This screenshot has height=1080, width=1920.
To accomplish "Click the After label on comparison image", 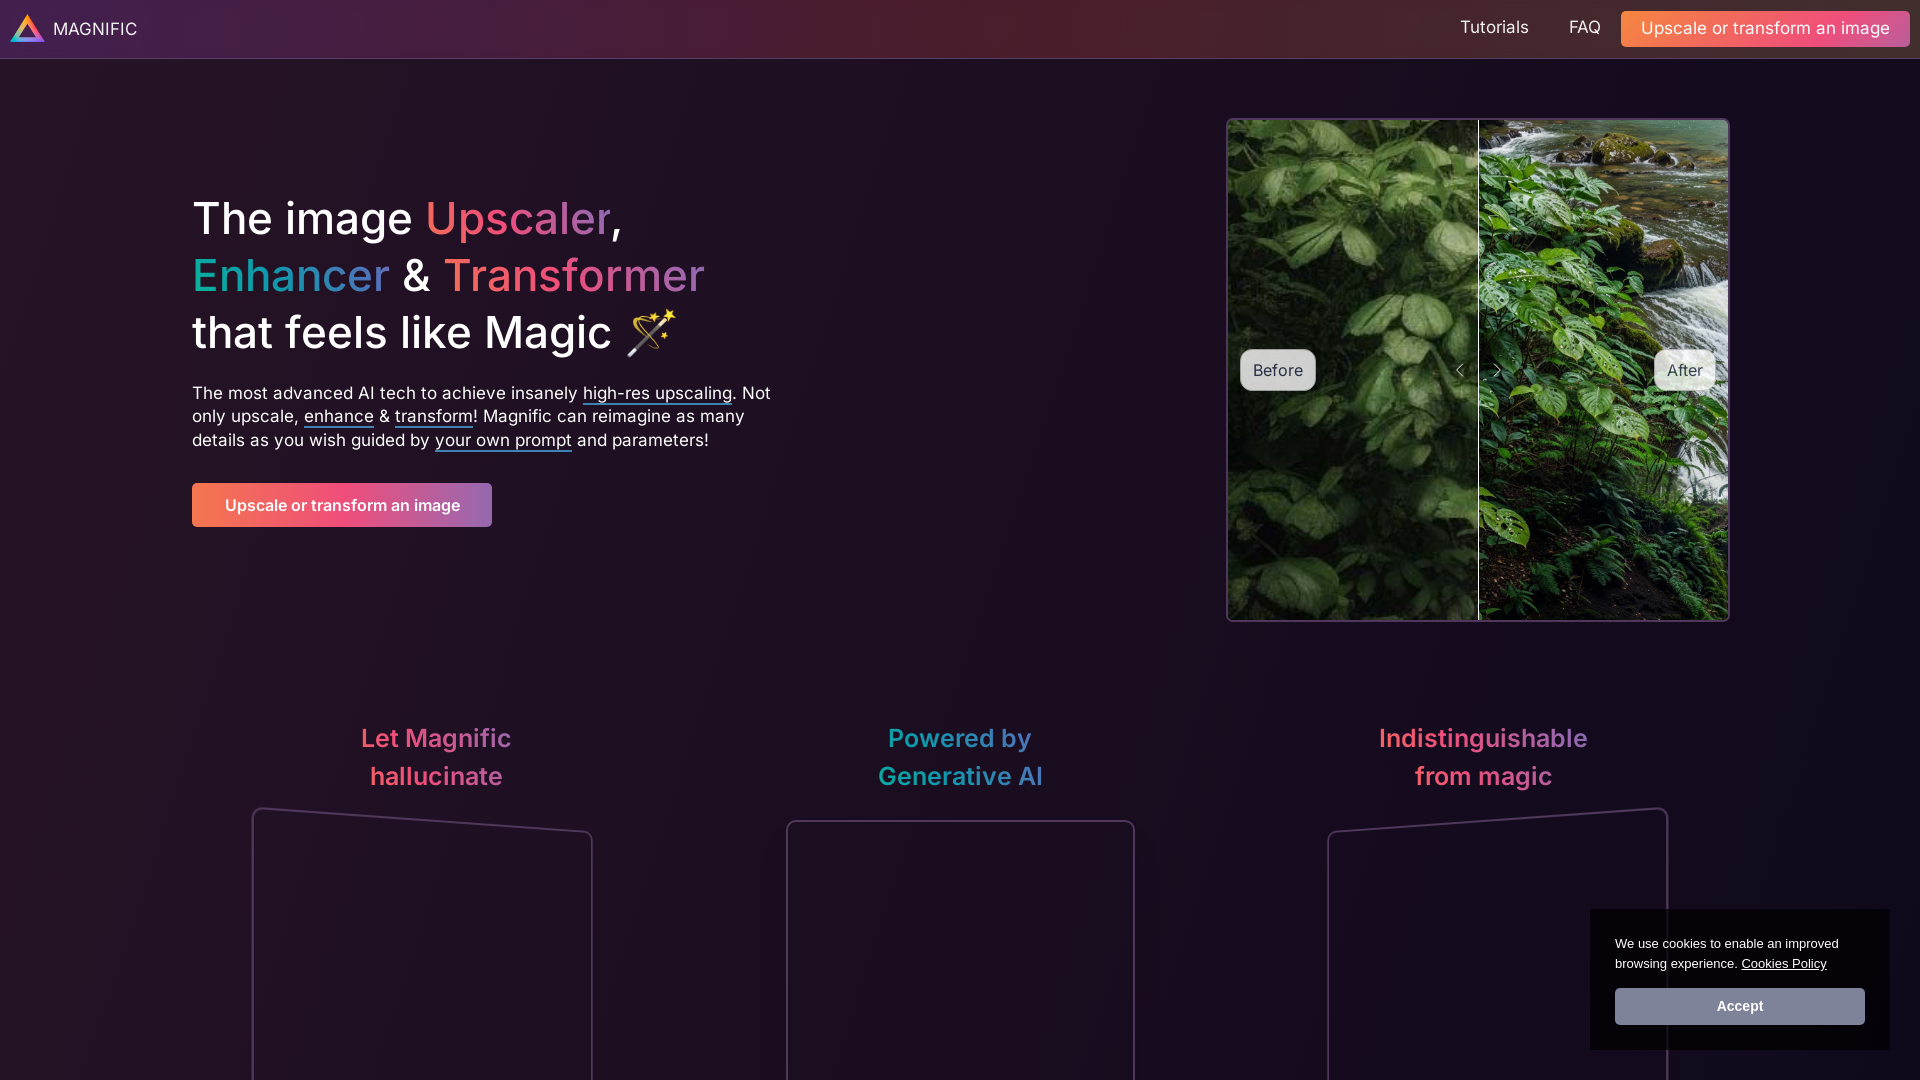I will 1685,370.
